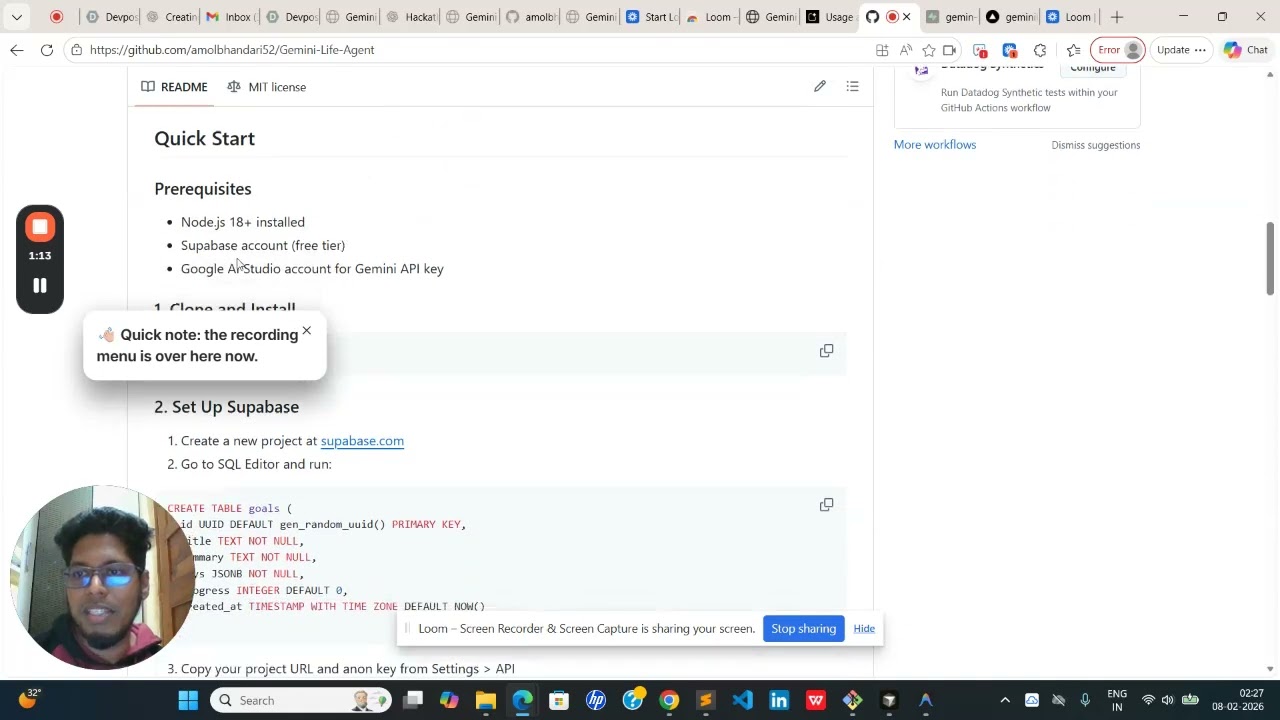Image resolution: width=1280 pixels, height=720 pixels.
Task: Click the microphone tray icon
Action: pos(1085,701)
